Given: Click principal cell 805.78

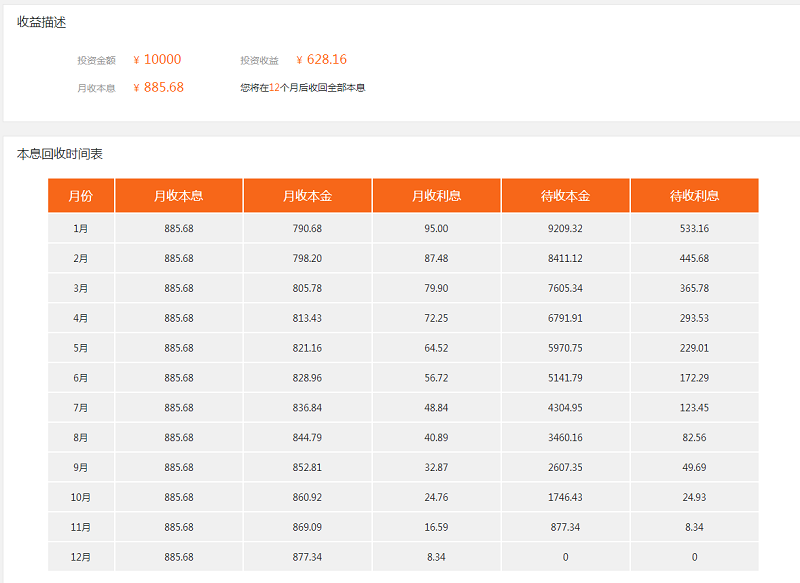Looking at the screenshot, I should pyautogui.click(x=307, y=288).
